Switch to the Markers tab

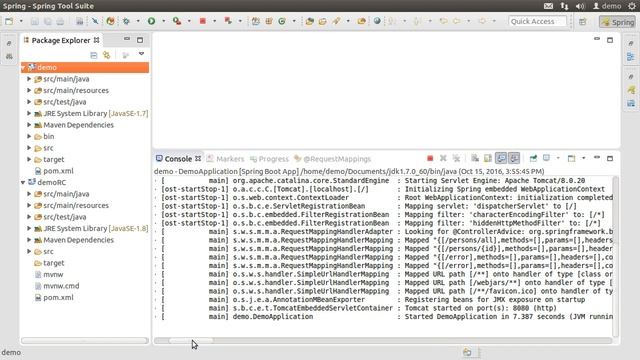pos(225,159)
